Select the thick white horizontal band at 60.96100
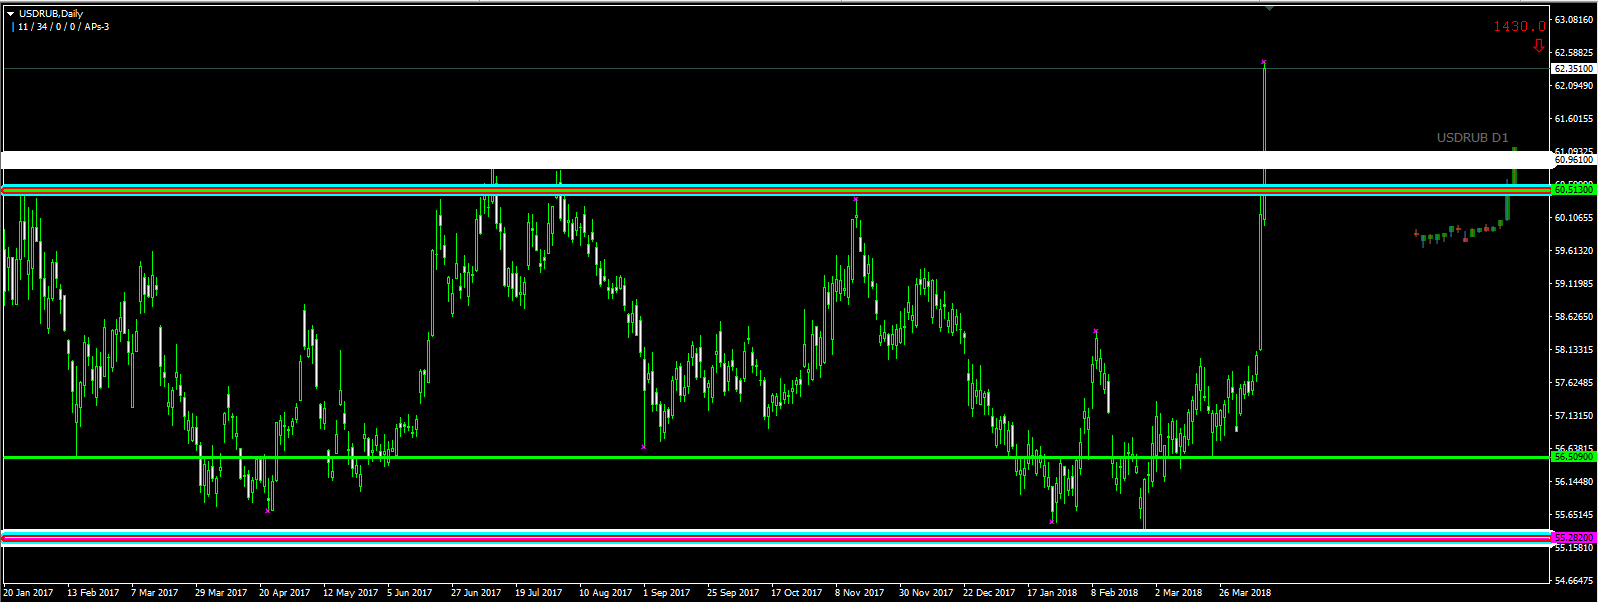The image size is (1599, 602). 776,160
